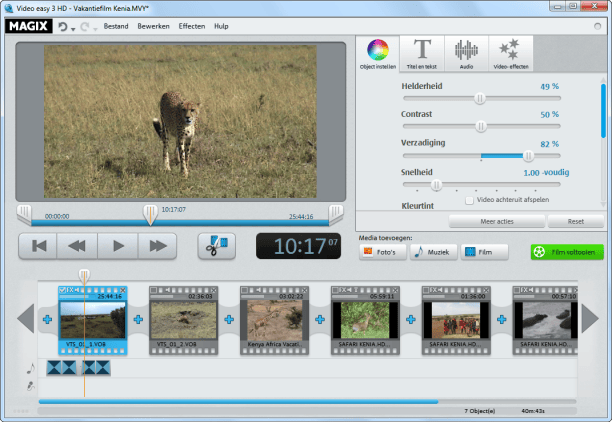Viewport: 612px width, 422px height.
Task: Click plus icon before VTS_01_1.VOB clip
Action: pyautogui.click(x=47, y=320)
